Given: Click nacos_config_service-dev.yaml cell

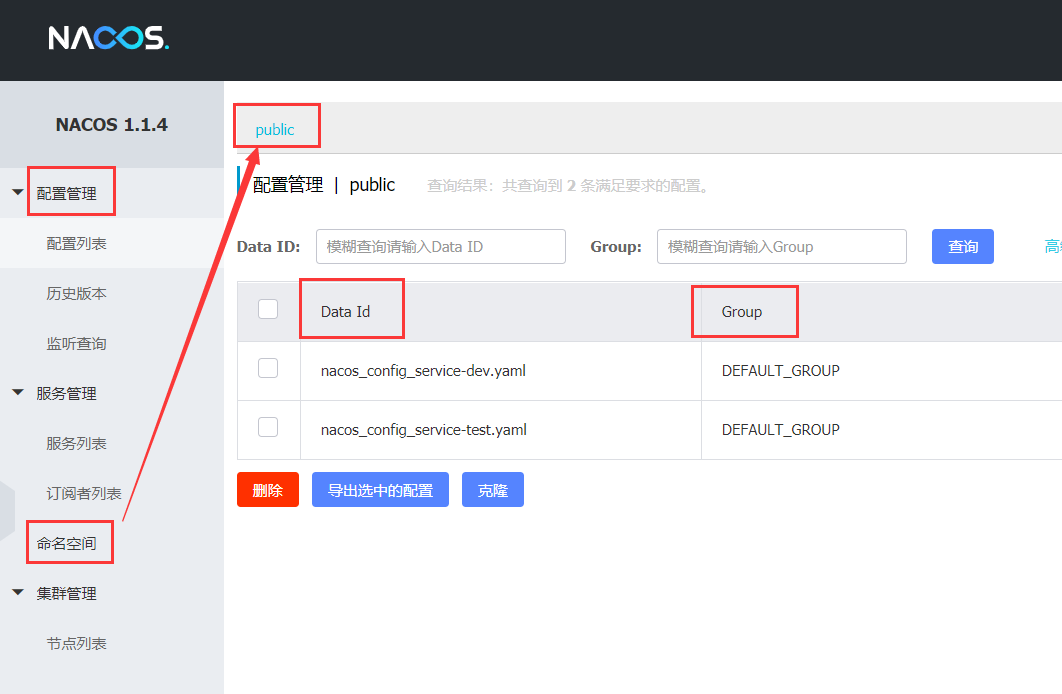Looking at the screenshot, I should pos(423,371).
